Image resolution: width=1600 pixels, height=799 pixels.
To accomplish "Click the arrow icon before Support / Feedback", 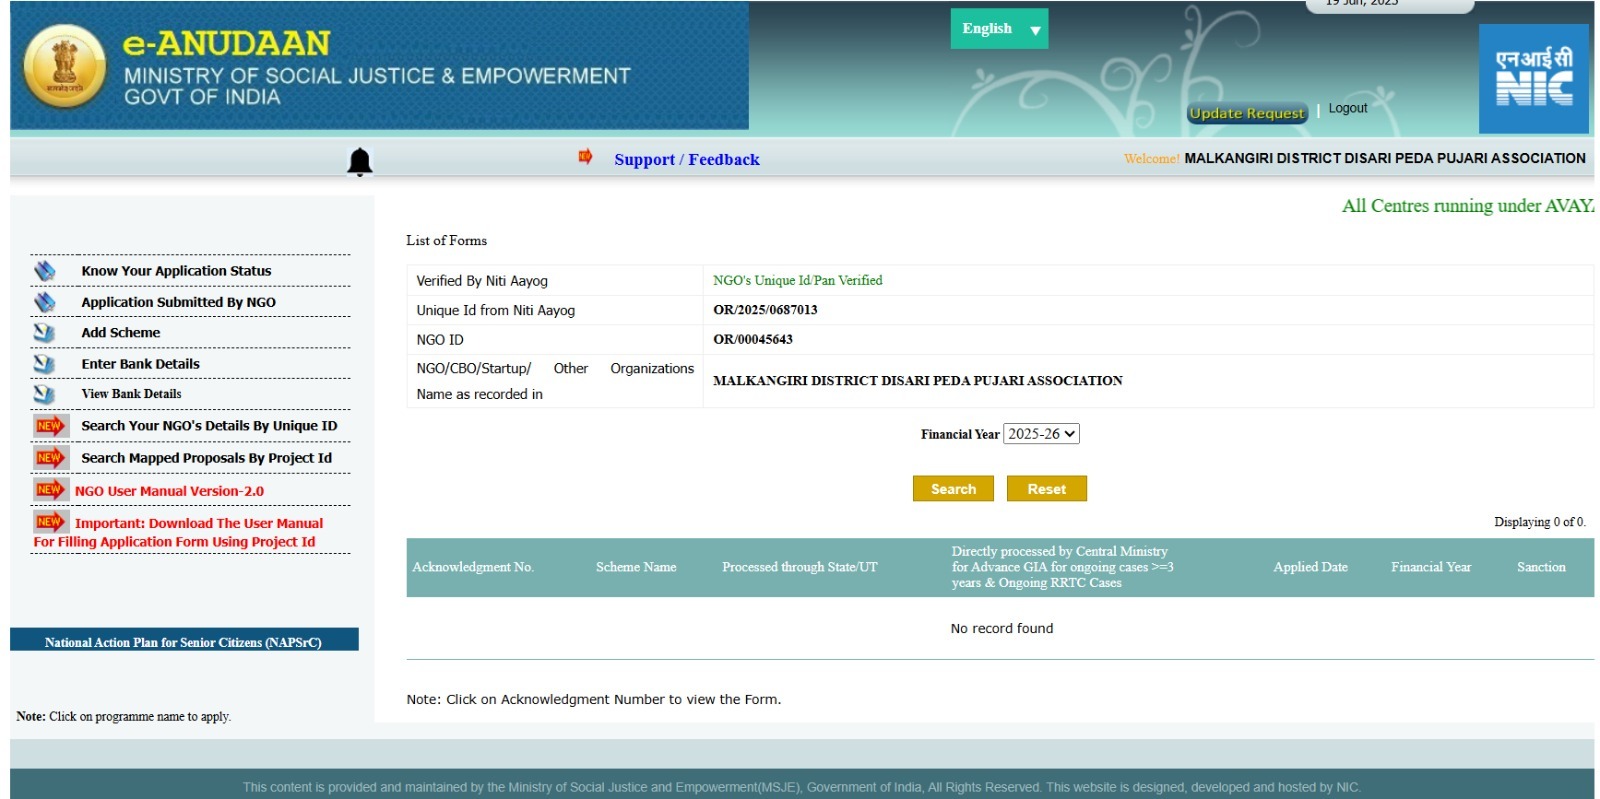I will pos(585,157).
